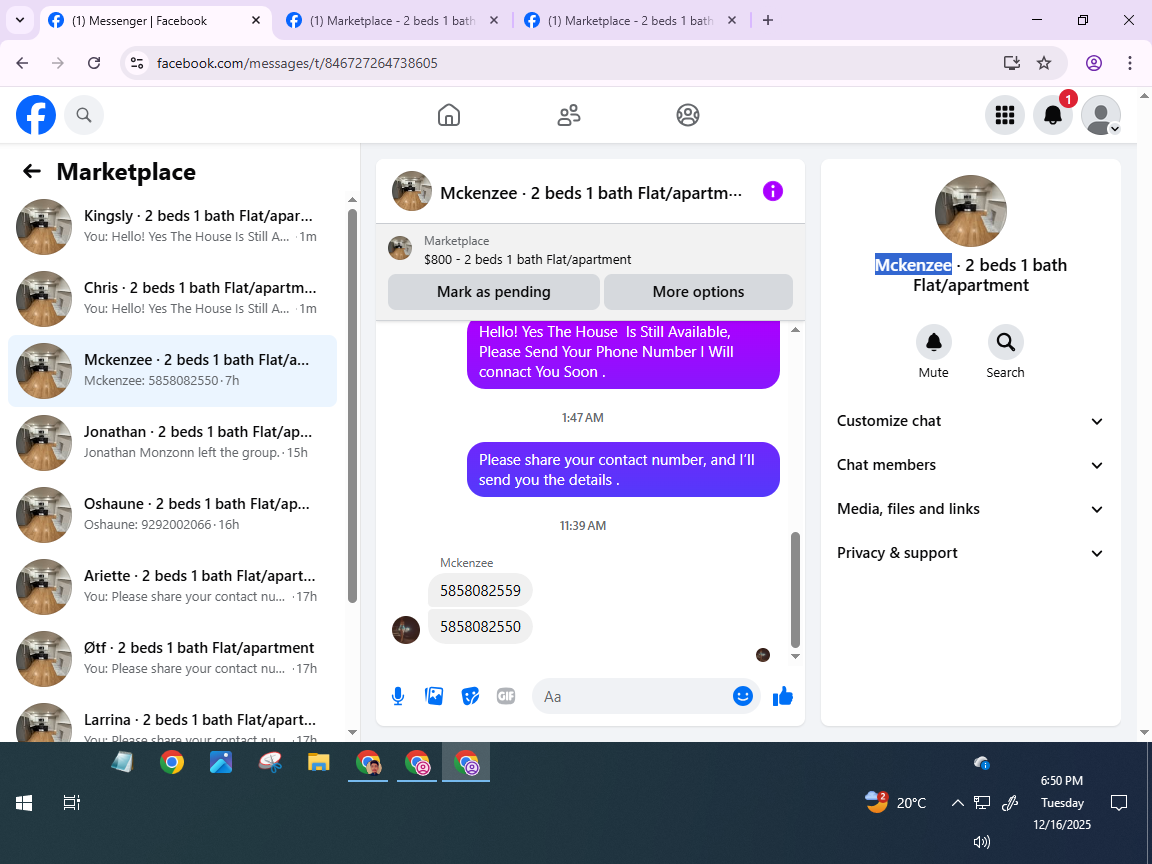1152x864 pixels.
Task: Click the address bar URL
Action: click(298, 63)
